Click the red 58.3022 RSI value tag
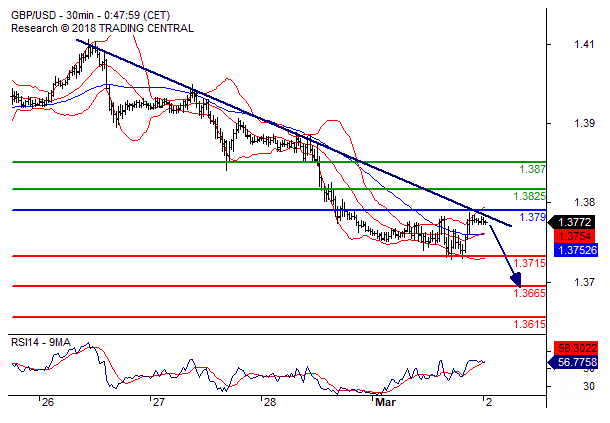The image size is (610, 423). pos(575,348)
